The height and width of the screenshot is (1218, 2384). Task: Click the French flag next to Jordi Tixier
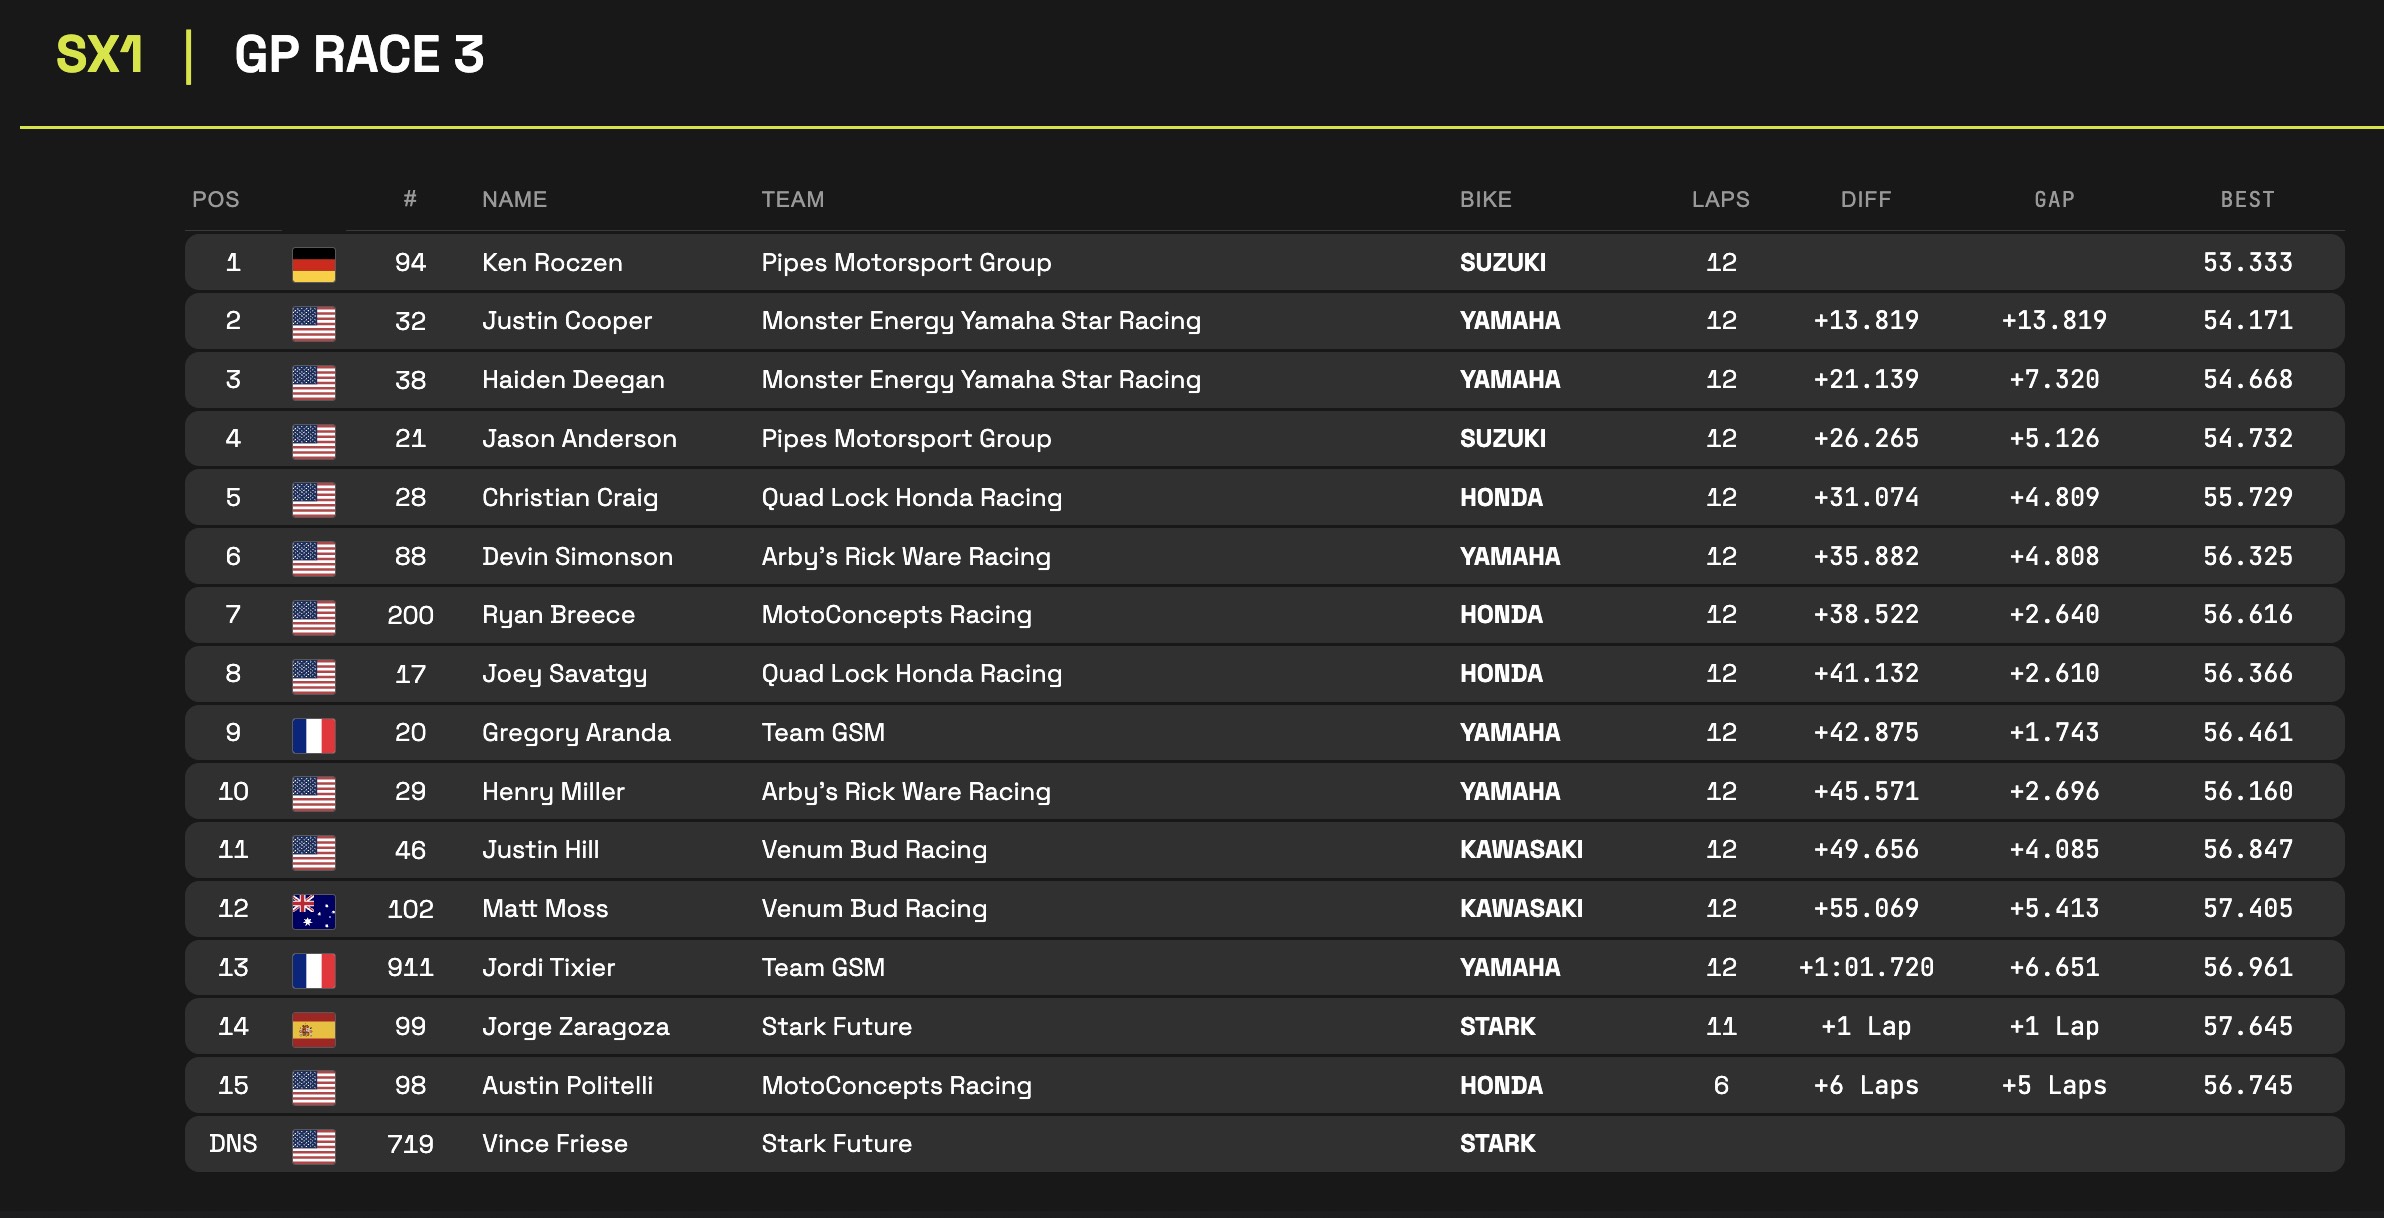pyautogui.click(x=313, y=969)
